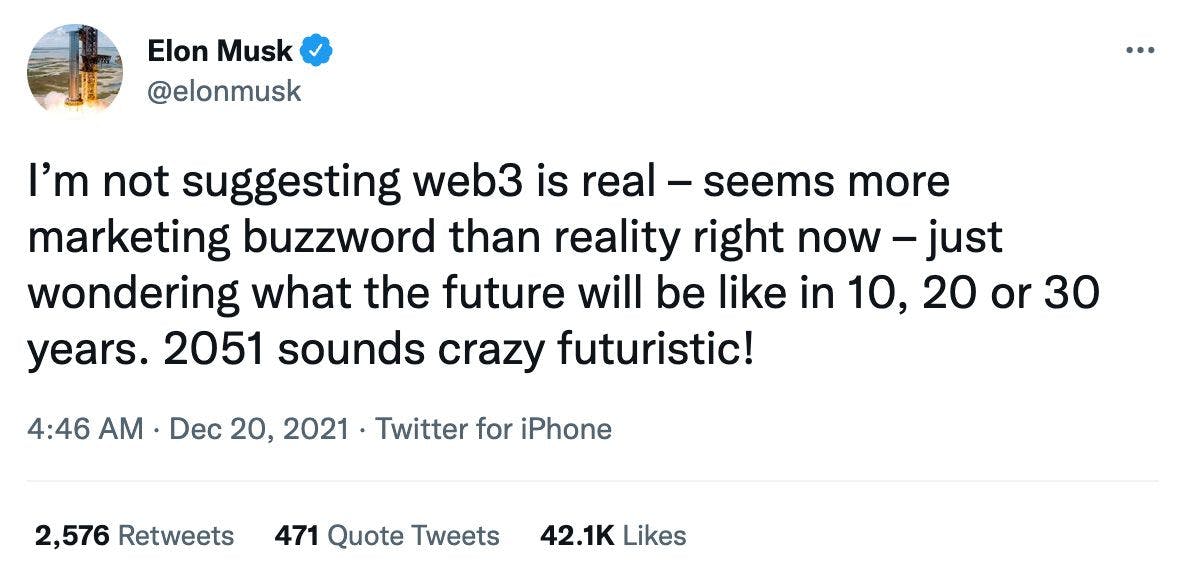Click the 42.1K like count

coord(577,535)
